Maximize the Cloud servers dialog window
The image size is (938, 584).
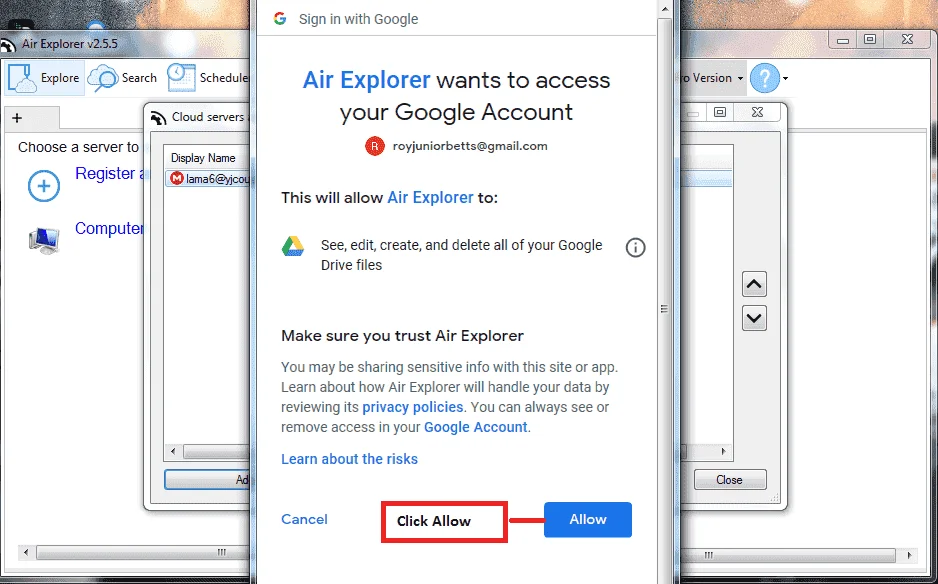(720, 112)
